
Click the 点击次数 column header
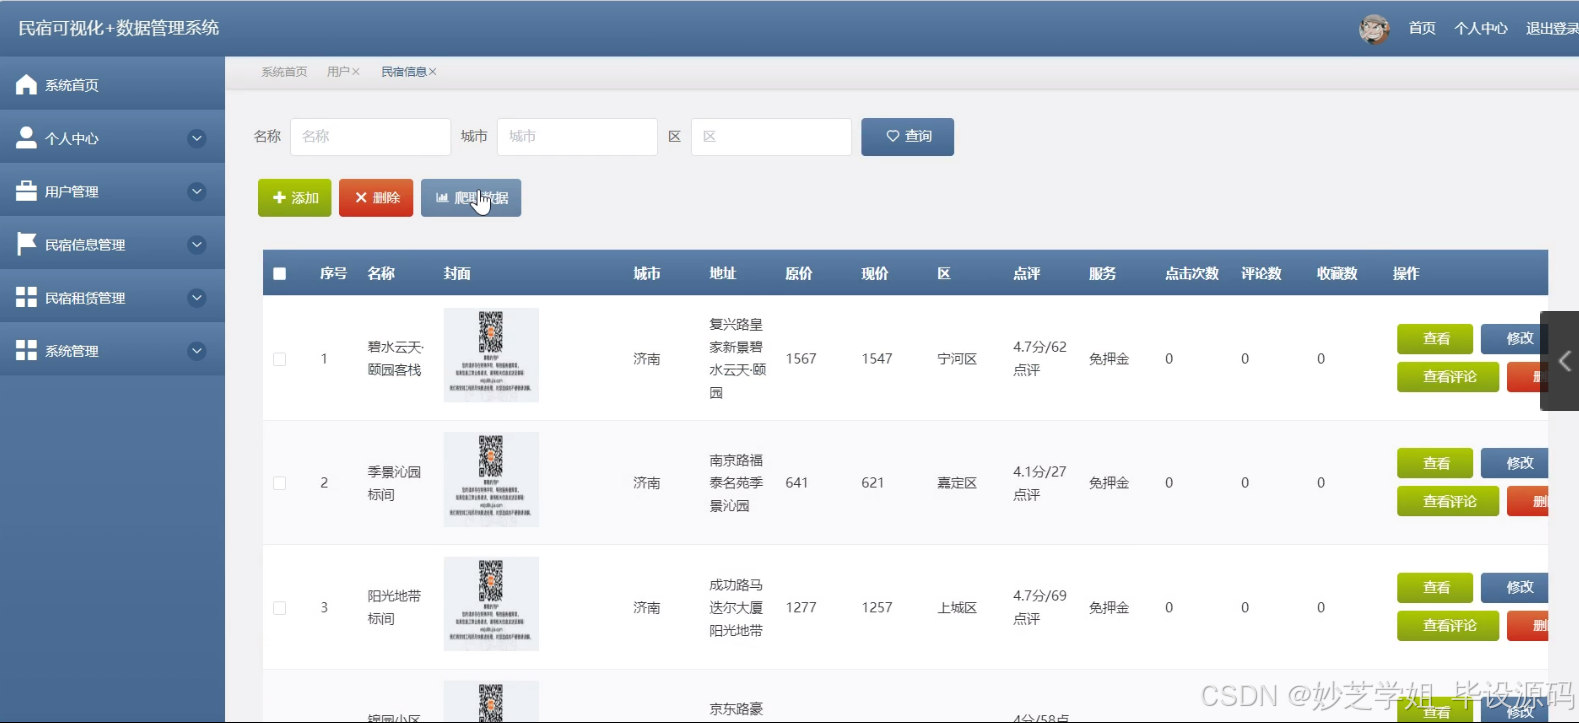coord(1192,274)
